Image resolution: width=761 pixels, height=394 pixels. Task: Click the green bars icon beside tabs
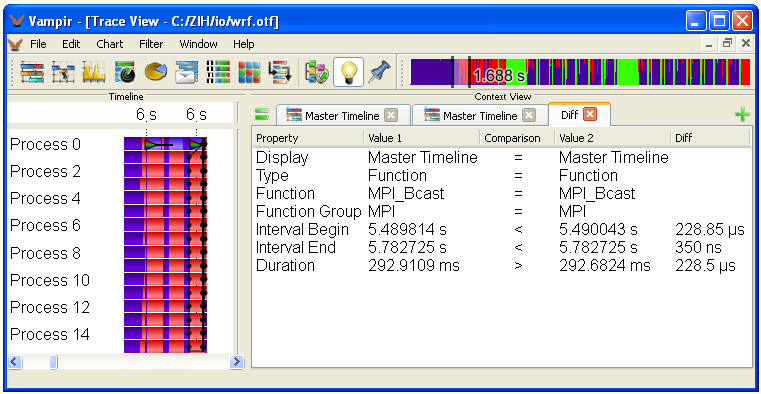pyautogui.click(x=262, y=115)
